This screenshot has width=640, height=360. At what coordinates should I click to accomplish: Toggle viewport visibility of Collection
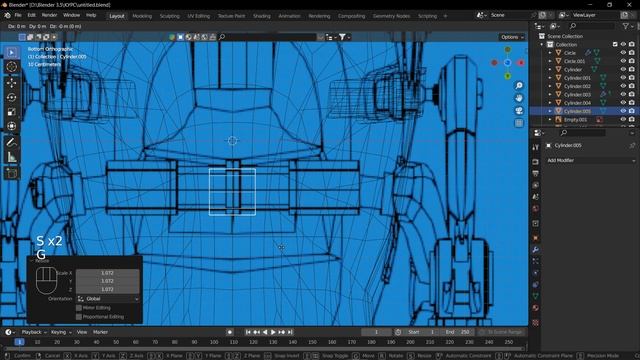pyautogui.click(x=623, y=44)
